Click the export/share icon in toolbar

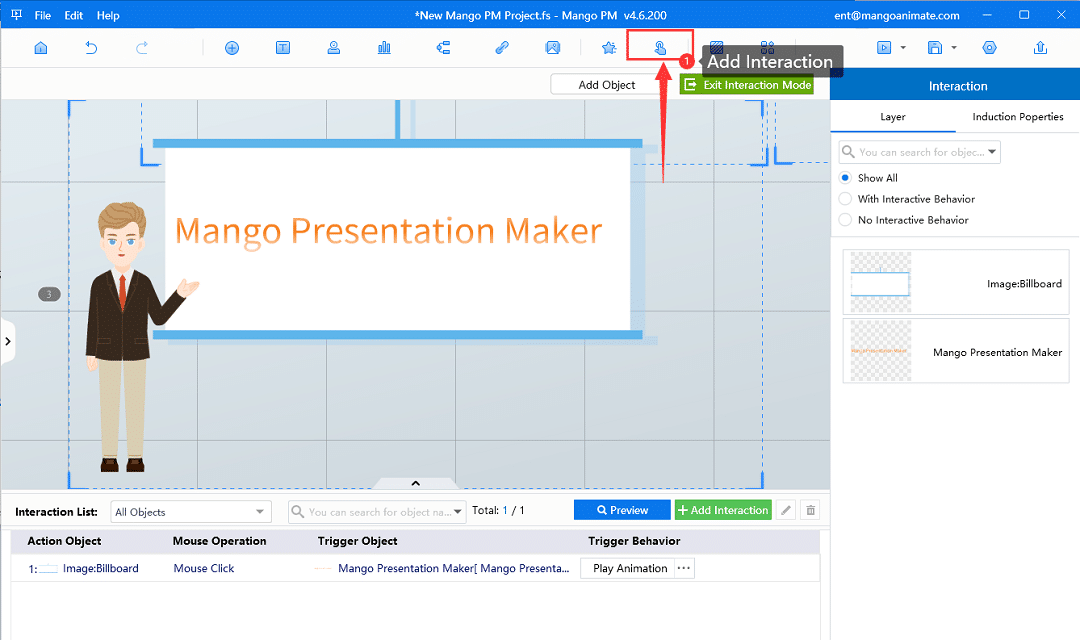coord(1040,47)
